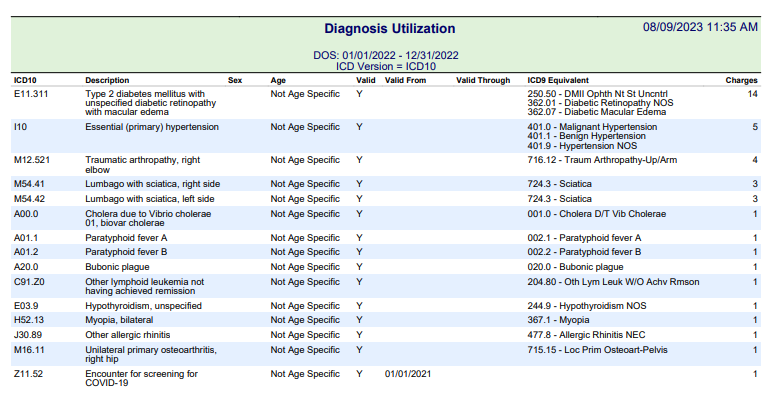
Task: Select the I10 hypertension code cell
Action: (x=21, y=127)
